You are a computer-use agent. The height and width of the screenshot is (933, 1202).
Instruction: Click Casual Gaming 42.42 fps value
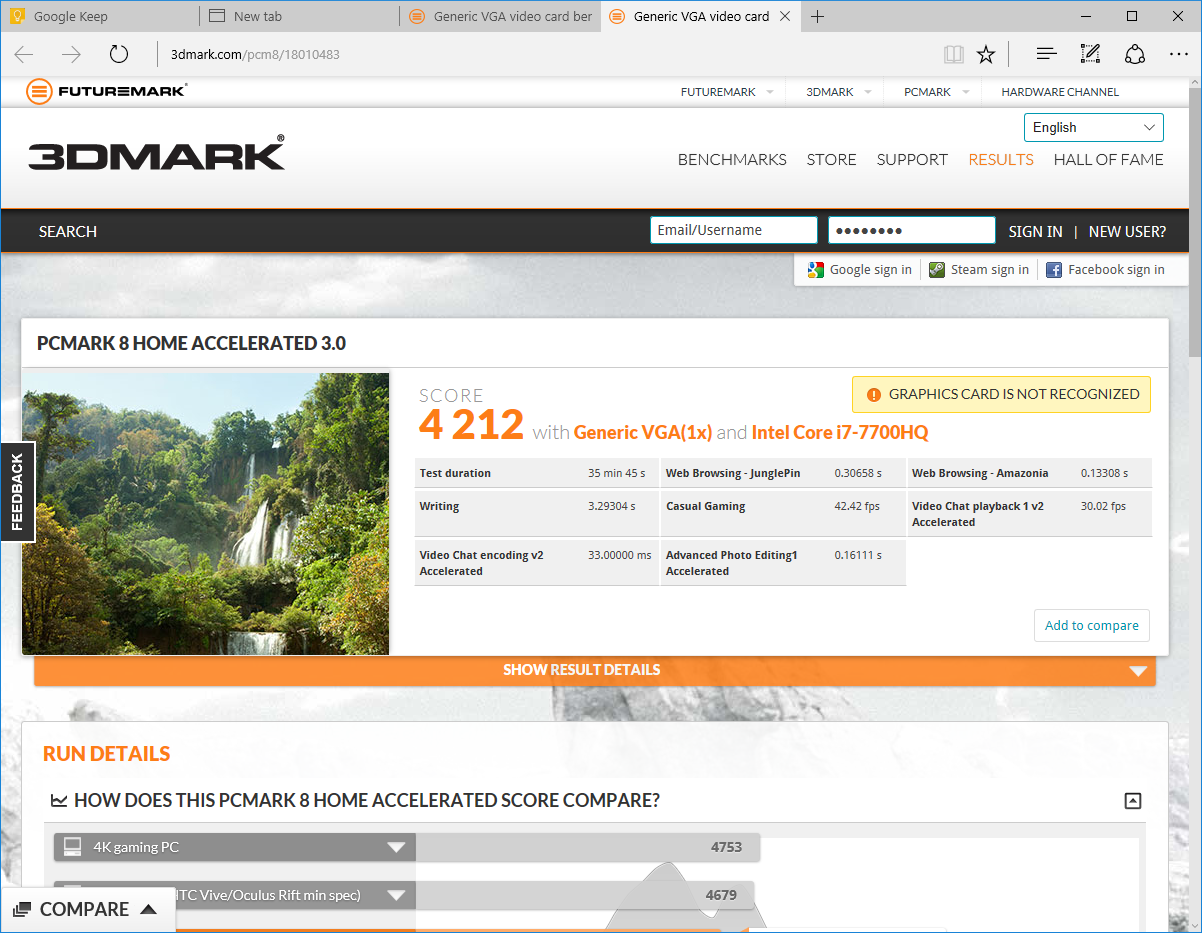click(857, 506)
